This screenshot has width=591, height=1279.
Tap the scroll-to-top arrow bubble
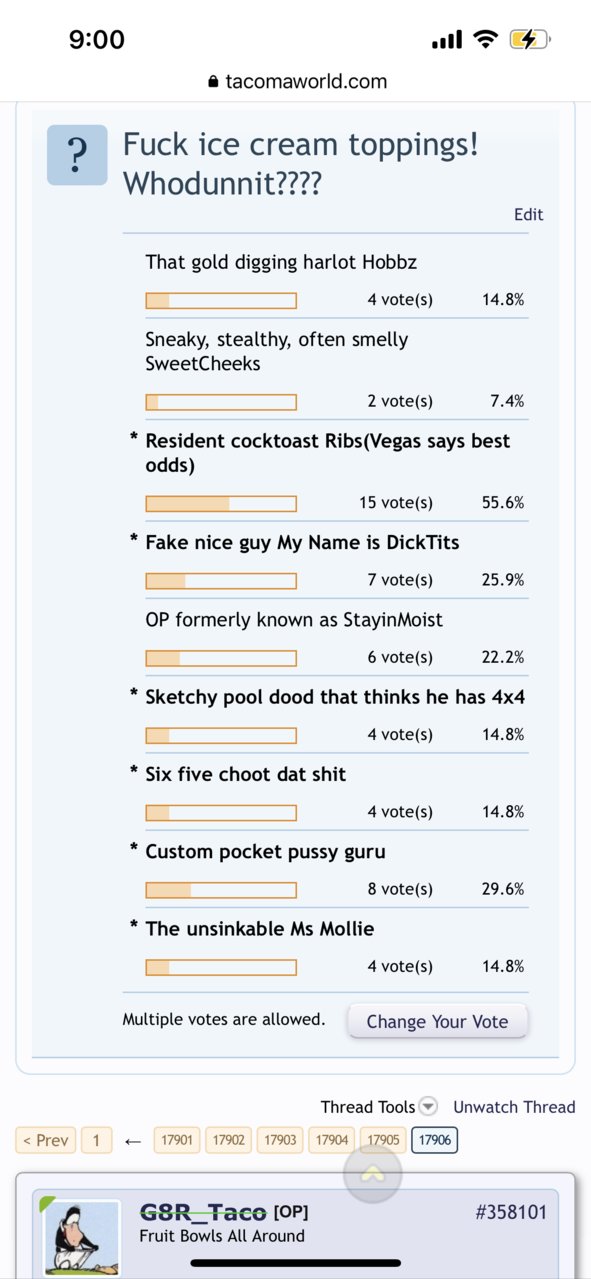point(372,1174)
